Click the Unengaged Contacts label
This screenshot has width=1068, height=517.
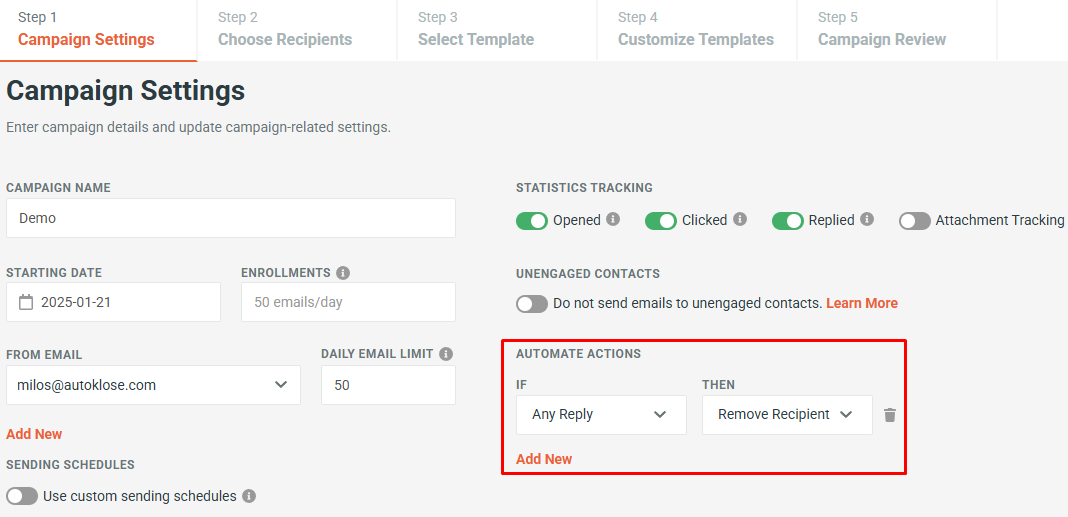[x=588, y=274]
